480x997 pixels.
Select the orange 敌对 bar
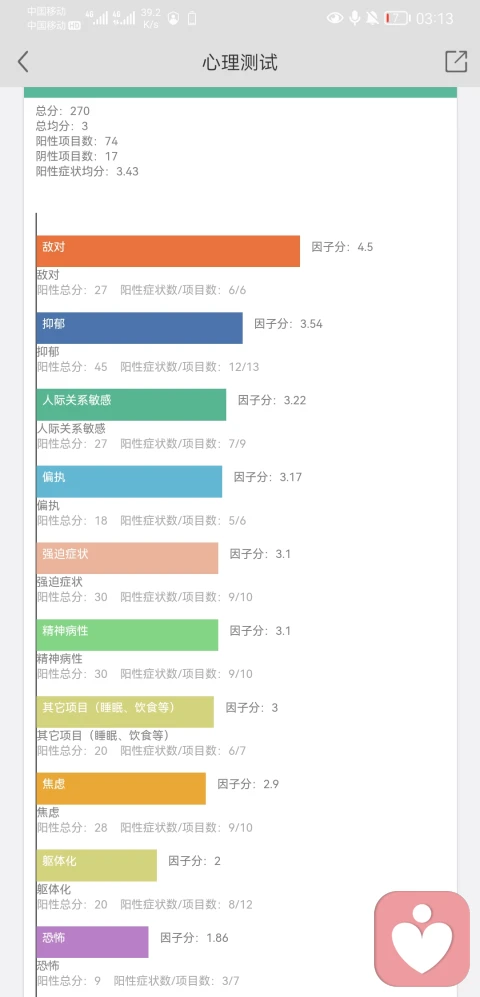click(x=168, y=251)
